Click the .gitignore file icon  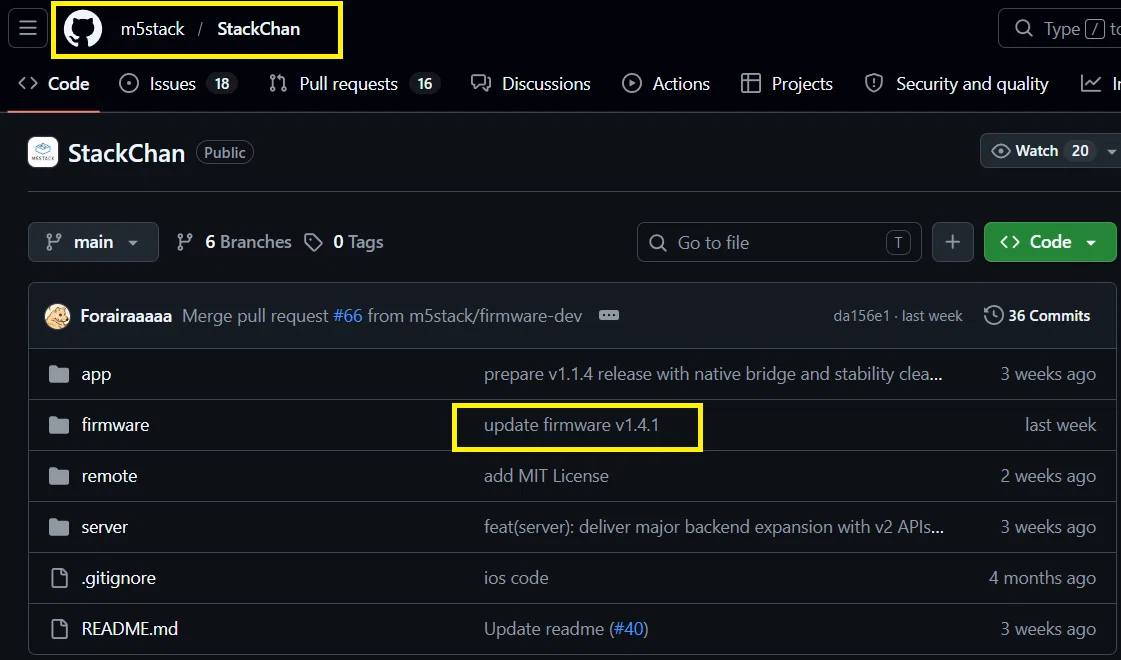click(59, 578)
